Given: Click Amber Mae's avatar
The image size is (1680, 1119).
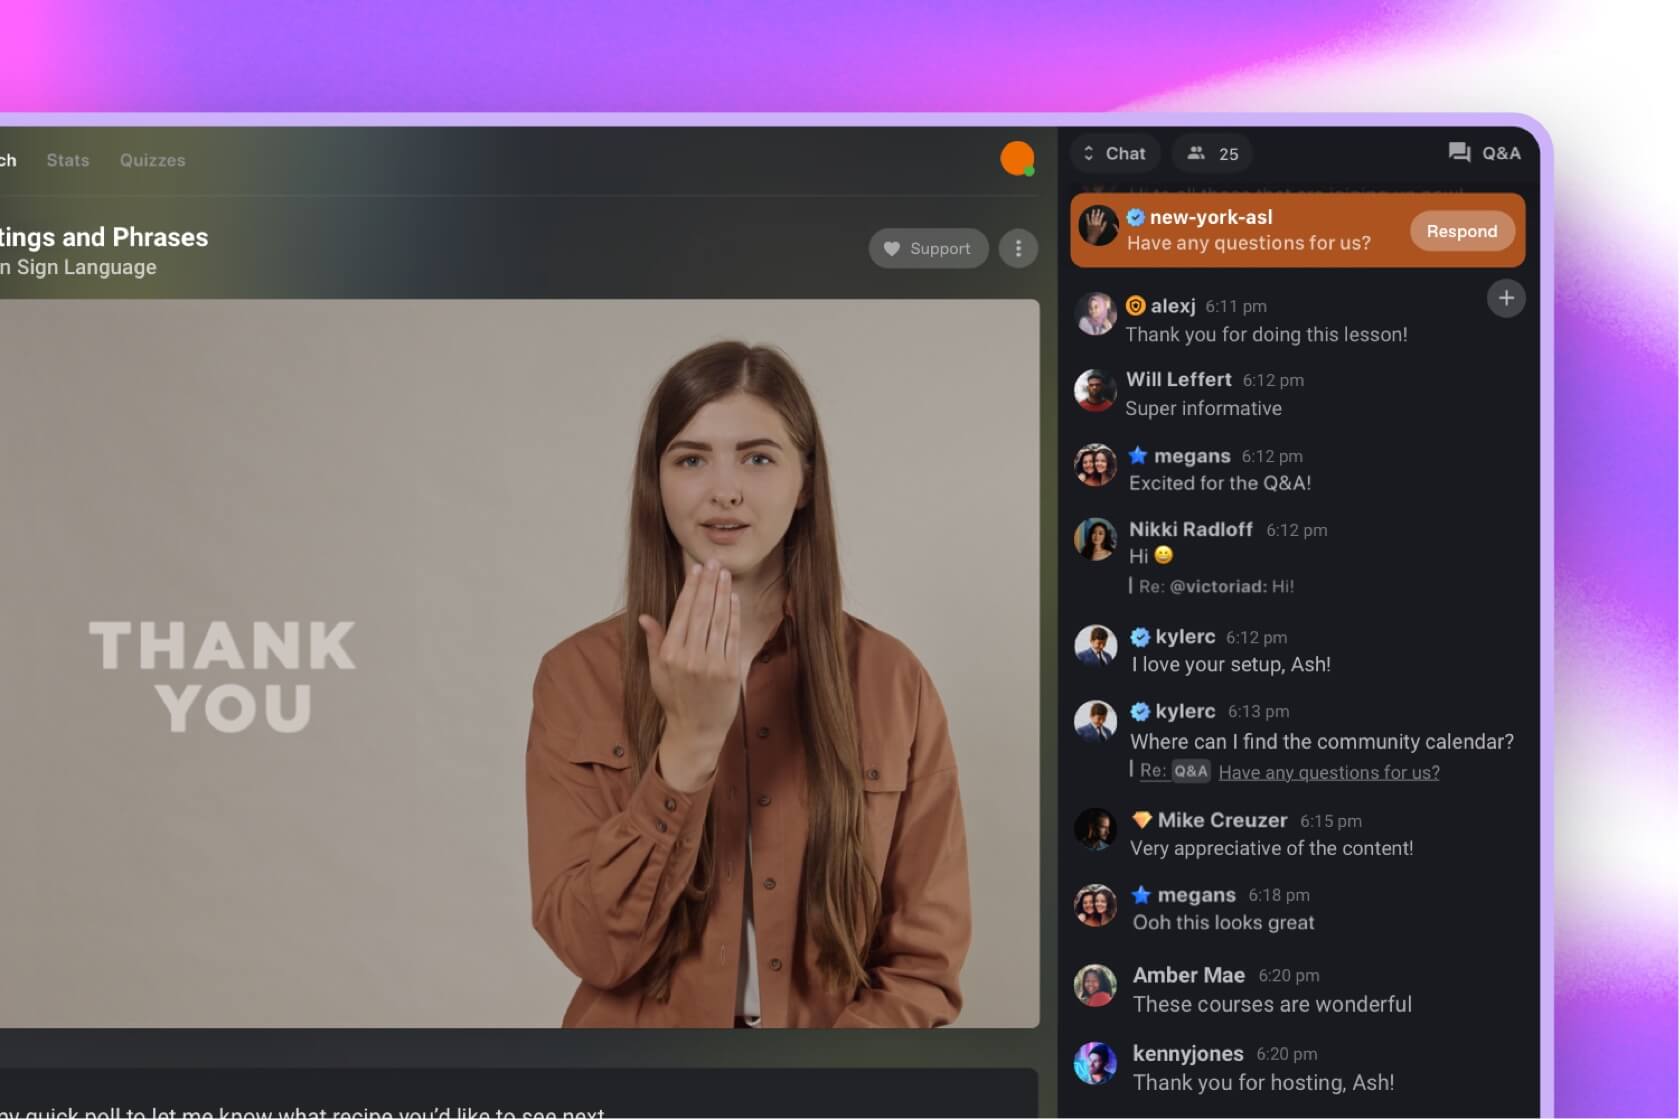Looking at the screenshot, I should point(1095,985).
